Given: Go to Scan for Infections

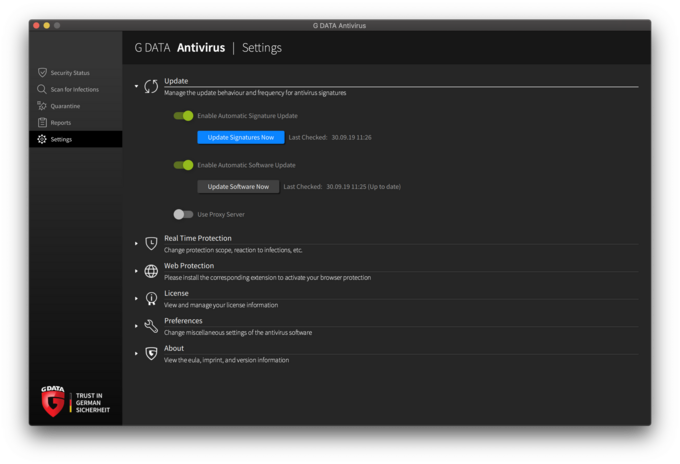Looking at the screenshot, I should coord(74,90).
